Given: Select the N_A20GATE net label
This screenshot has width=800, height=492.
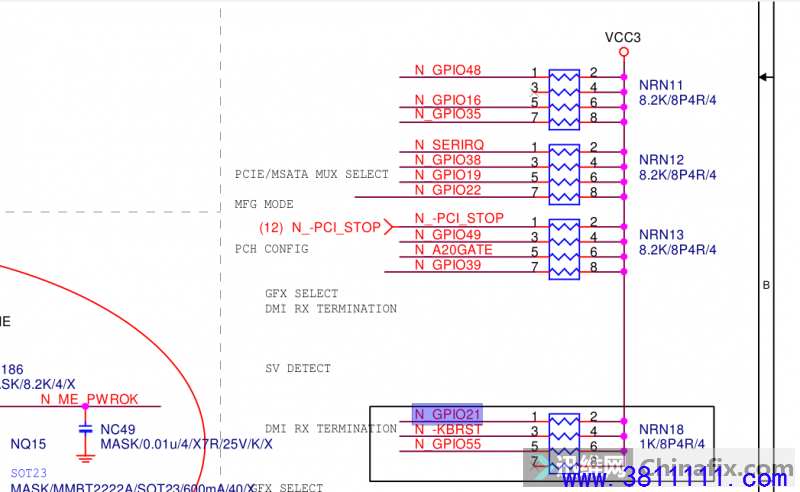Looking at the screenshot, I should pos(453,250).
